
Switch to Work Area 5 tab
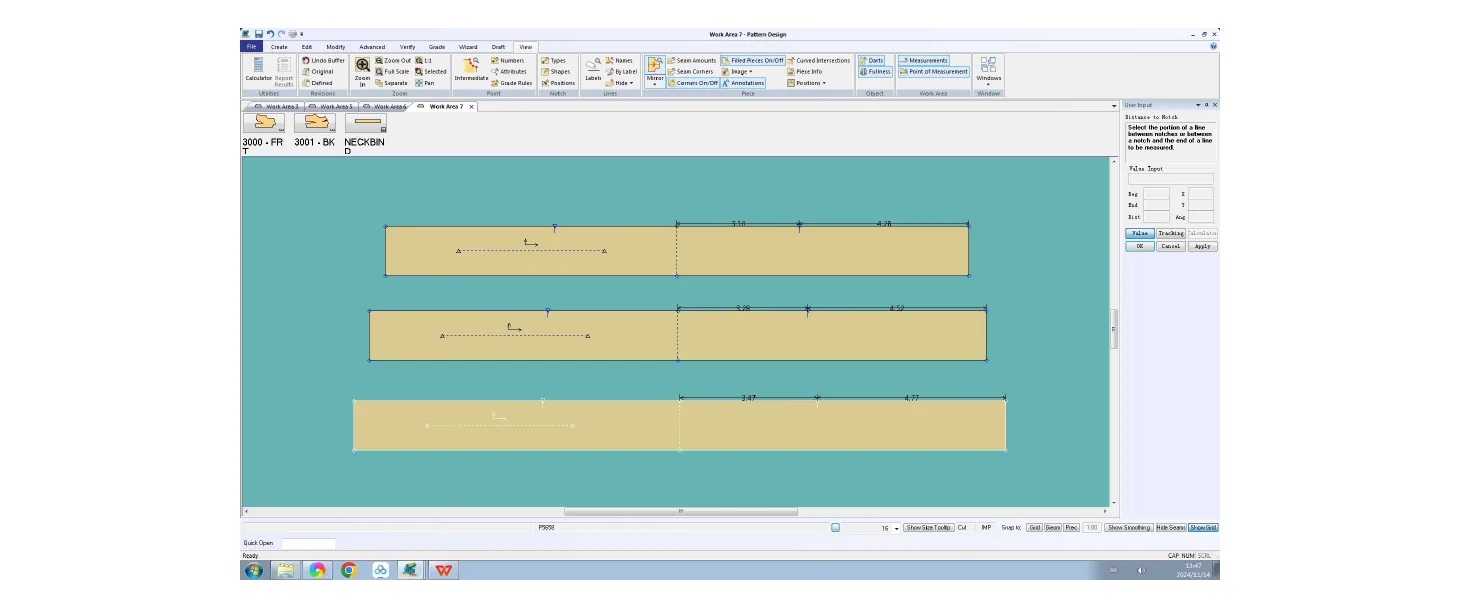pyautogui.click(x=333, y=106)
